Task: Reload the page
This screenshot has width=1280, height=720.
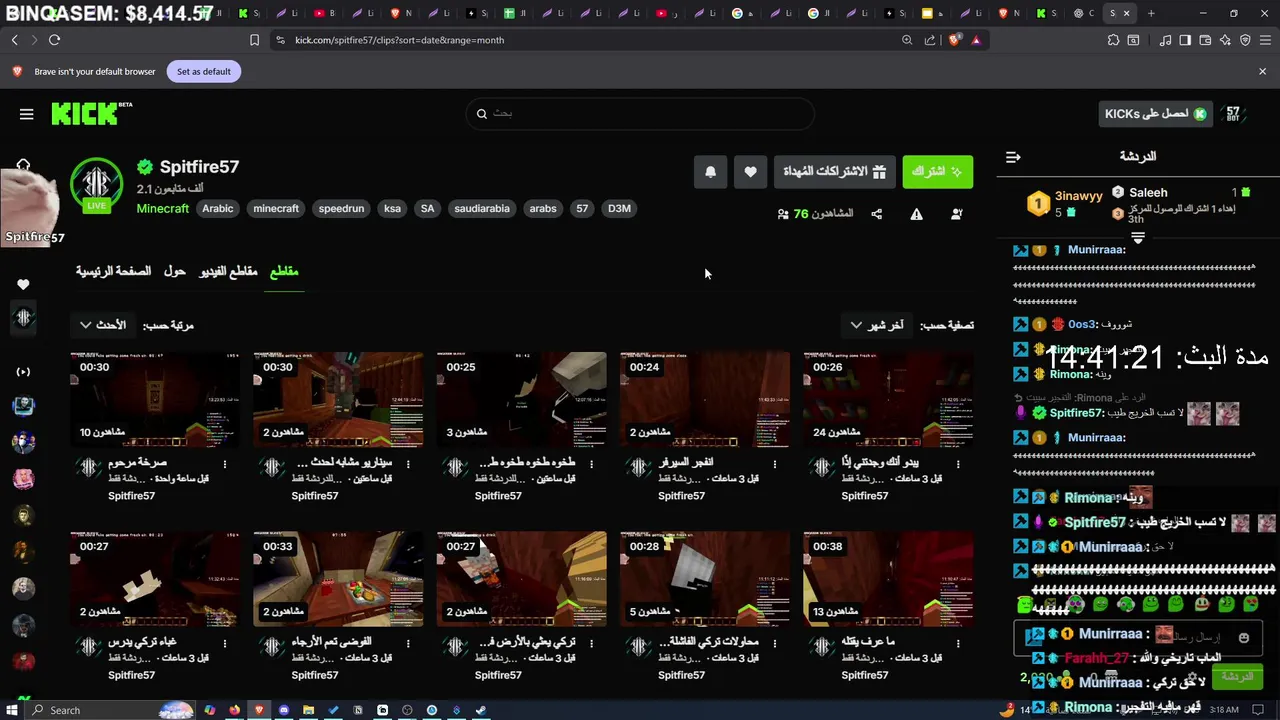Action: point(54,40)
